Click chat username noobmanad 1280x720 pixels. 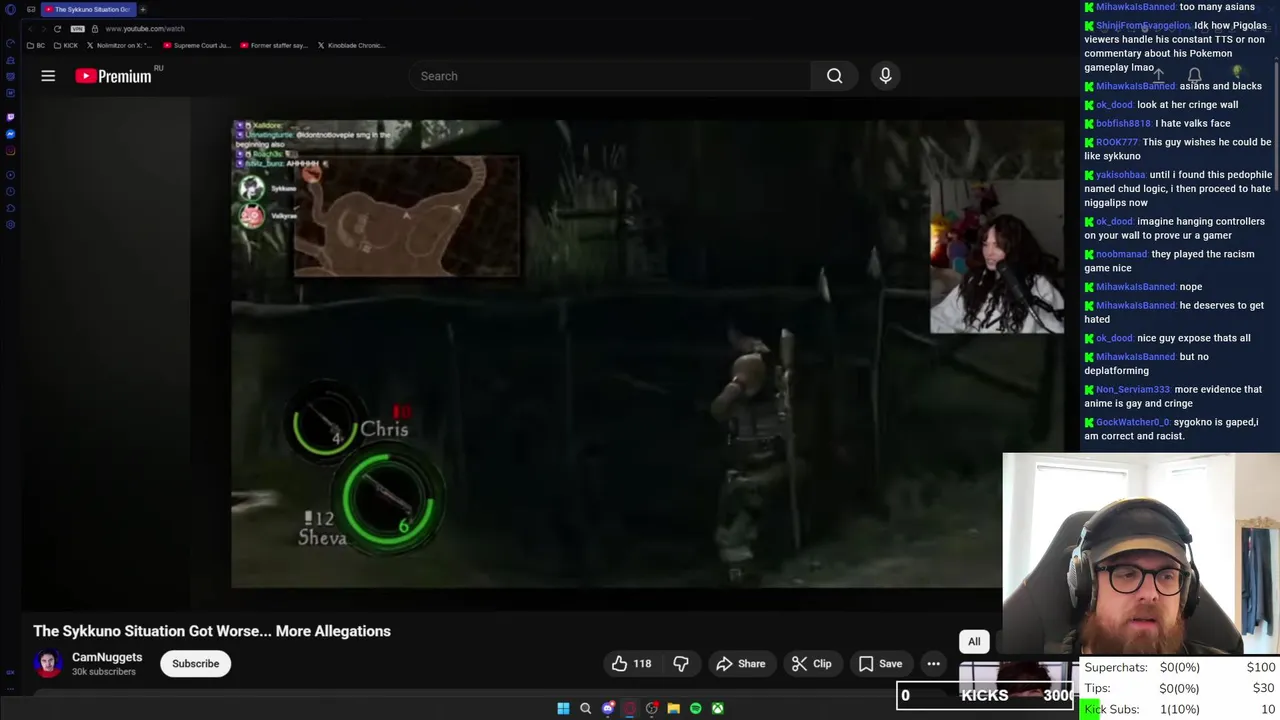[1122, 254]
